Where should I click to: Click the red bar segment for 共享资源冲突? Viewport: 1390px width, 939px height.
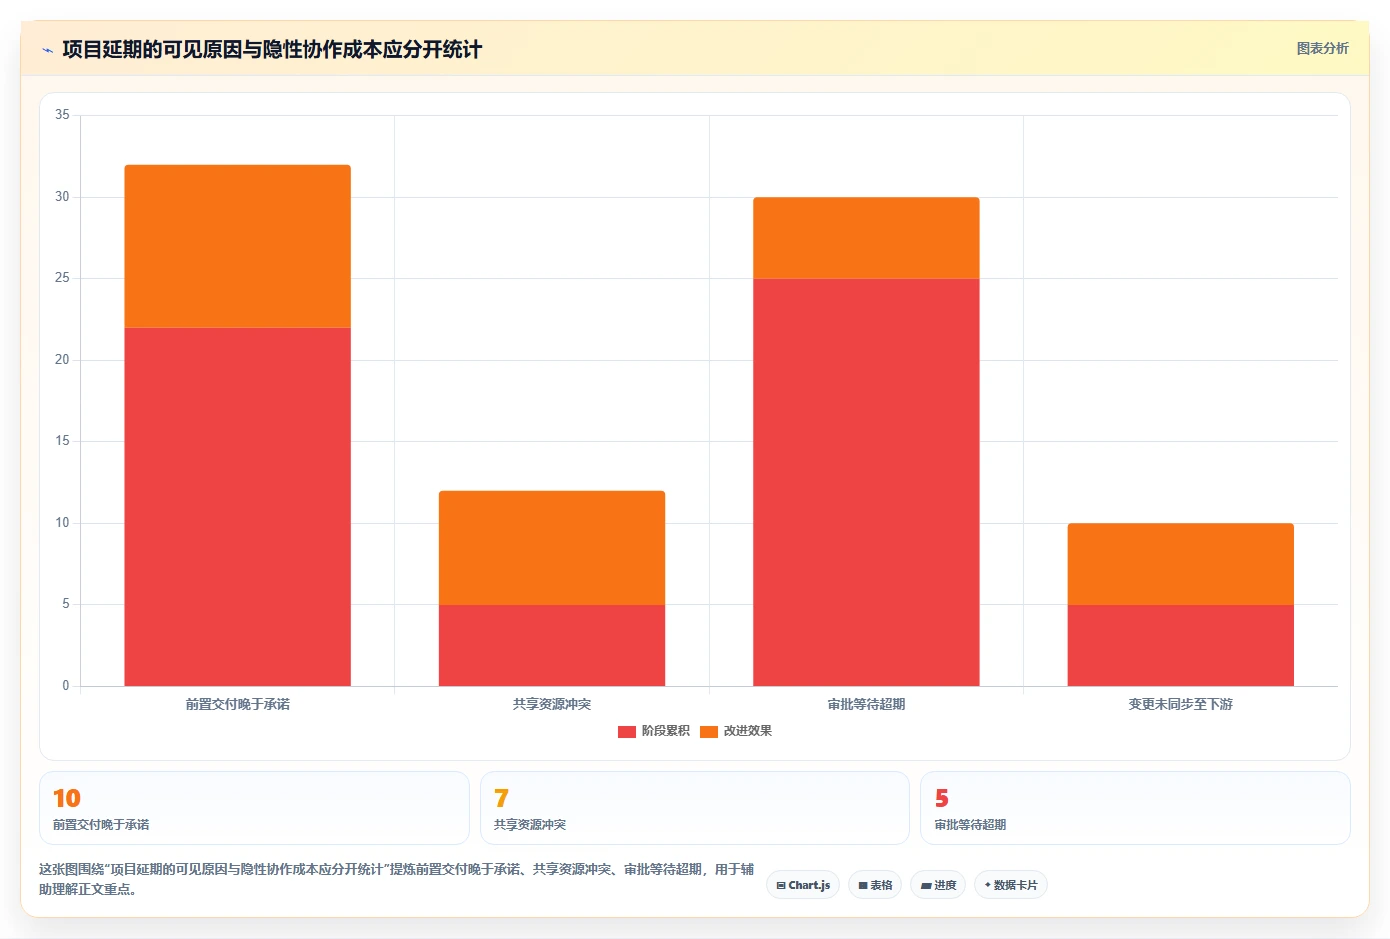(x=552, y=645)
